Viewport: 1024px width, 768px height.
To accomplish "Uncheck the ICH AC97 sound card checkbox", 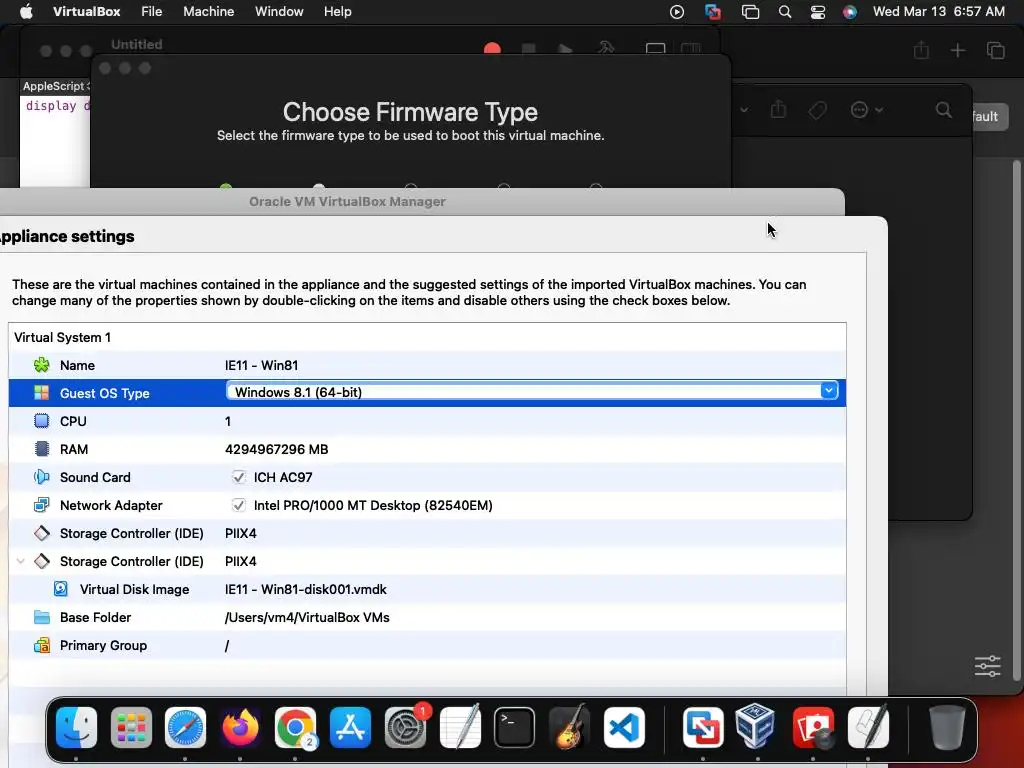I will pos(238,477).
